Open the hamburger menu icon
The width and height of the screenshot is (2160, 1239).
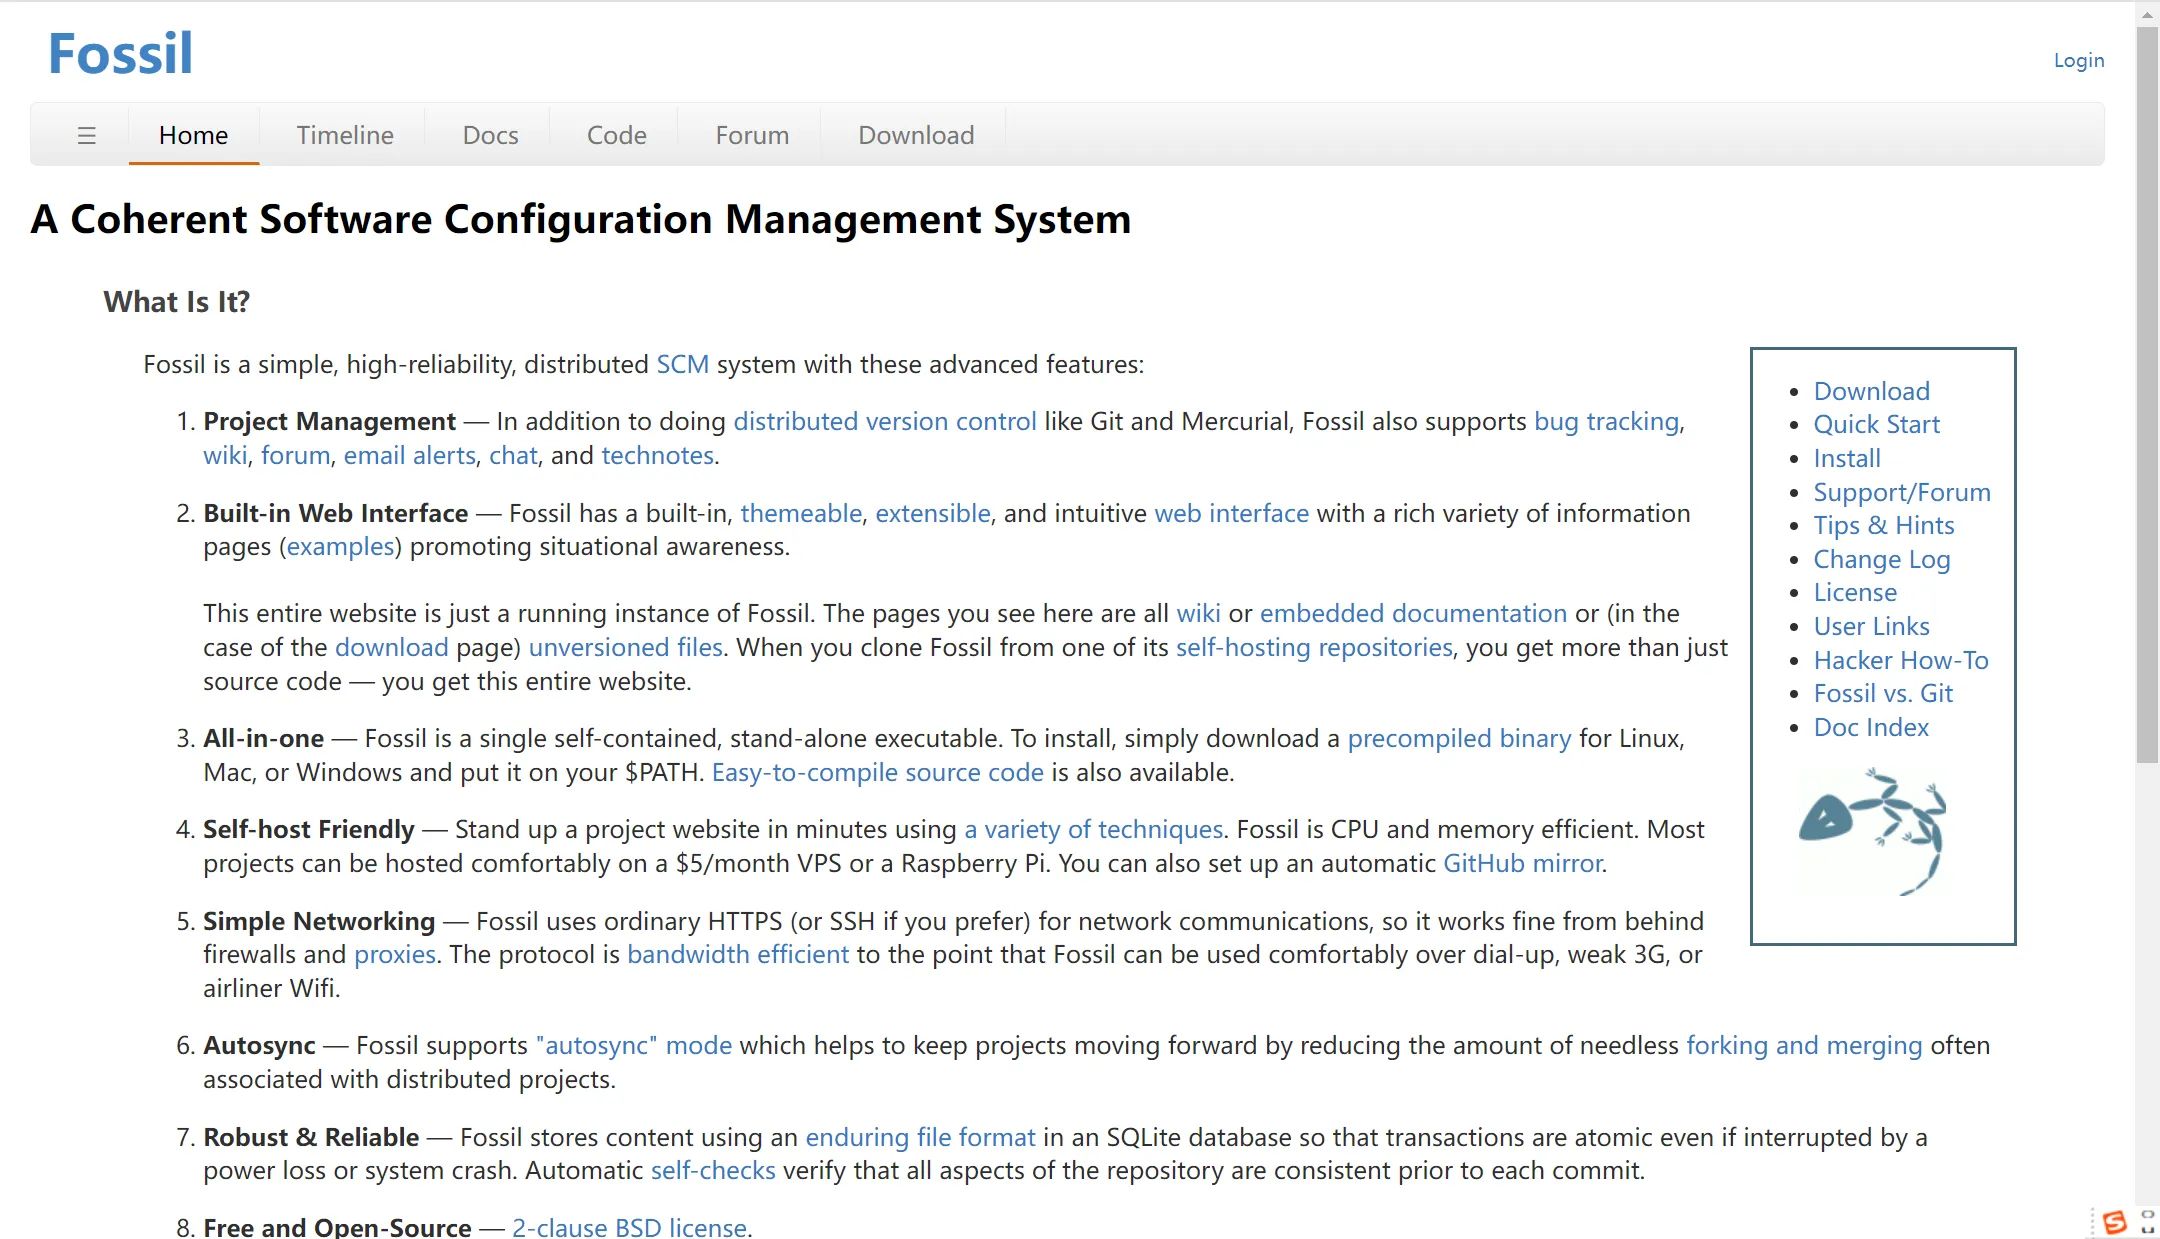click(87, 135)
